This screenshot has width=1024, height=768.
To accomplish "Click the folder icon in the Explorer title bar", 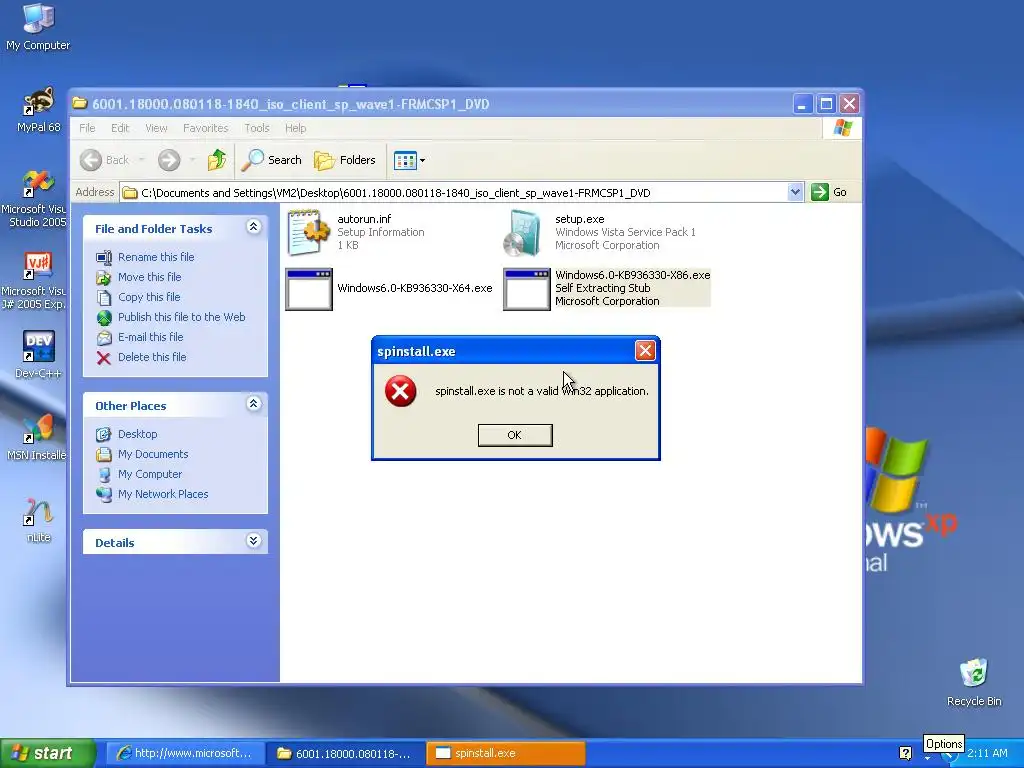I will 80,104.
